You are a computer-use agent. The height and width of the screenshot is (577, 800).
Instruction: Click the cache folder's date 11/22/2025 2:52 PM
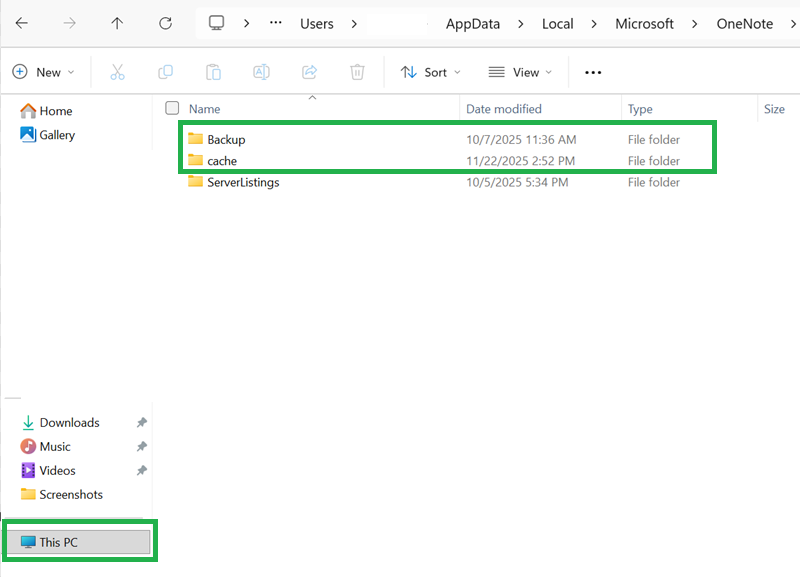click(x=520, y=161)
